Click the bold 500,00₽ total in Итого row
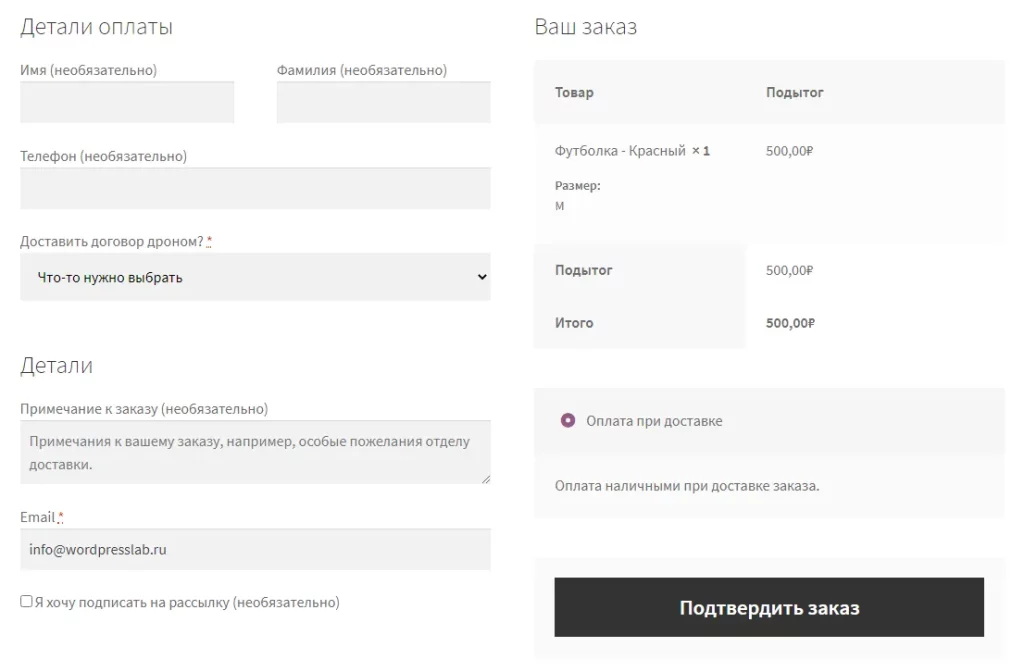The height and width of the screenshot is (672, 1024). (x=790, y=323)
